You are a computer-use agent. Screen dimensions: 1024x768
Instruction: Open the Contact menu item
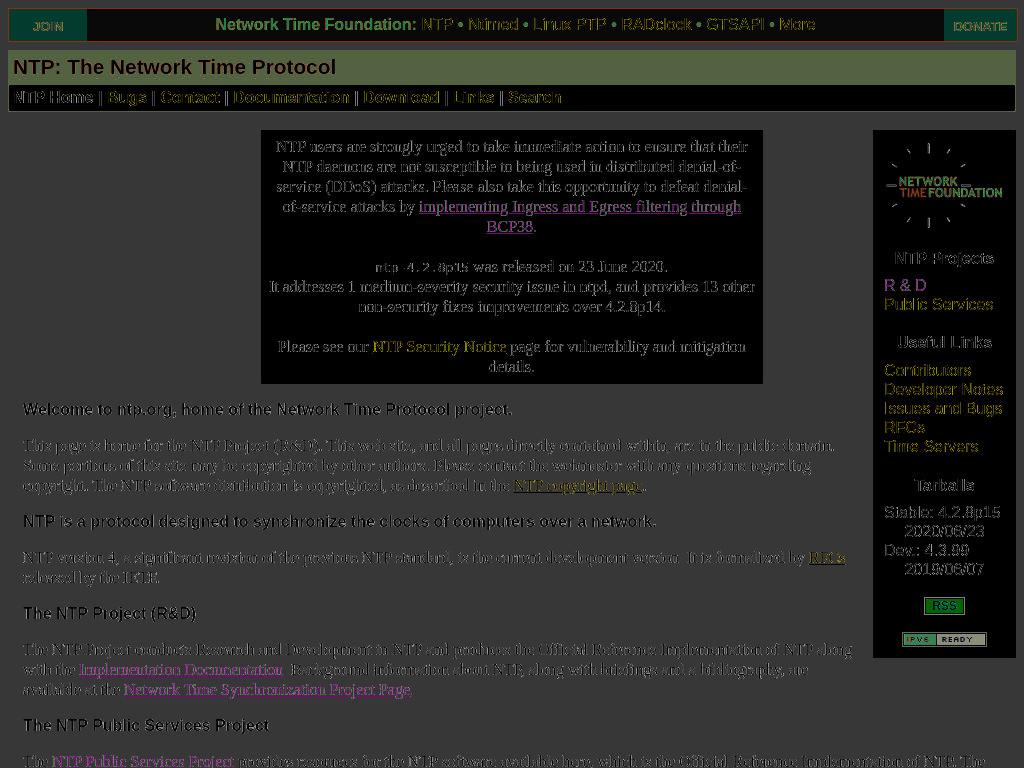[x=189, y=97]
